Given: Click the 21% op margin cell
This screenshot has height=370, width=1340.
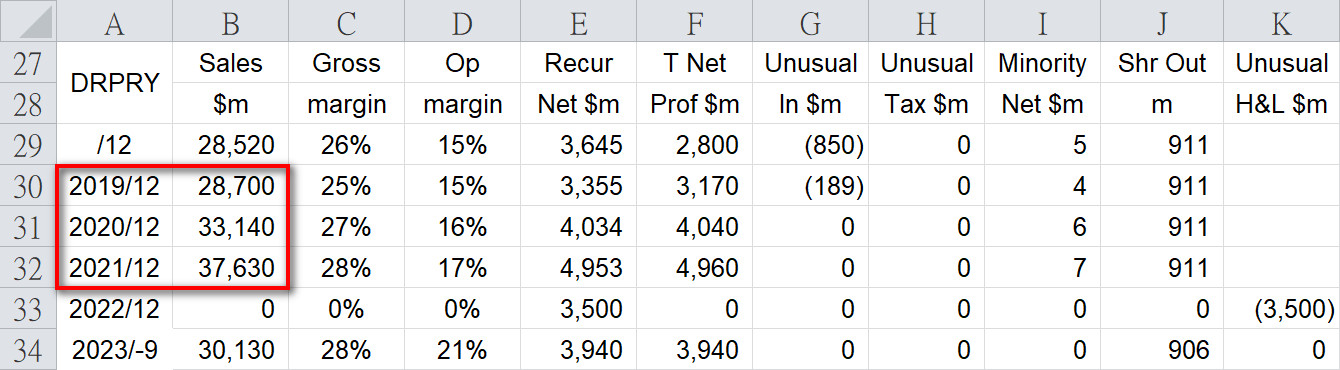Looking at the screenshot, I should [462, 349].
